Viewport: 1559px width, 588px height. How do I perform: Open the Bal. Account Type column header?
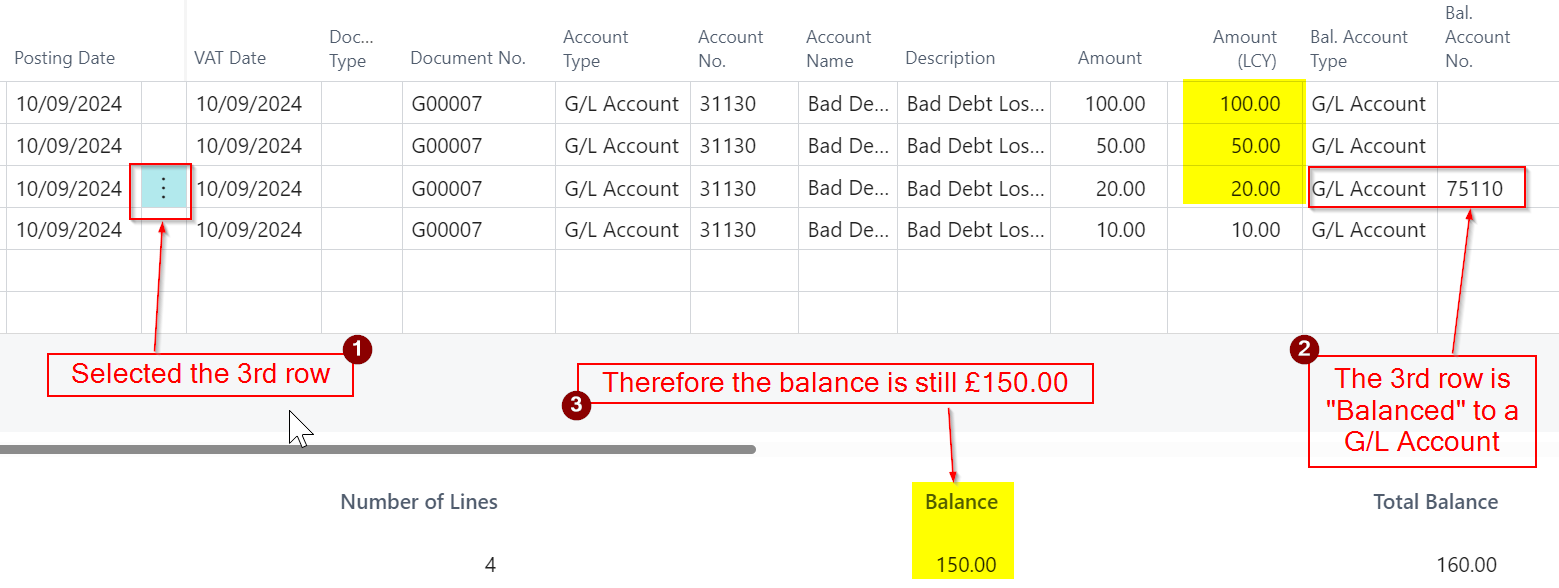tap(1359, 49)
